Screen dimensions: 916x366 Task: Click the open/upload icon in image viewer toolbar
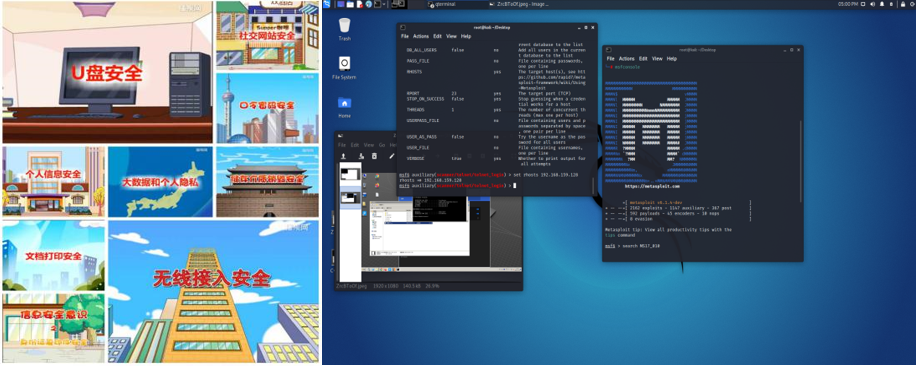pyautogui.click(x=344, y=156)
